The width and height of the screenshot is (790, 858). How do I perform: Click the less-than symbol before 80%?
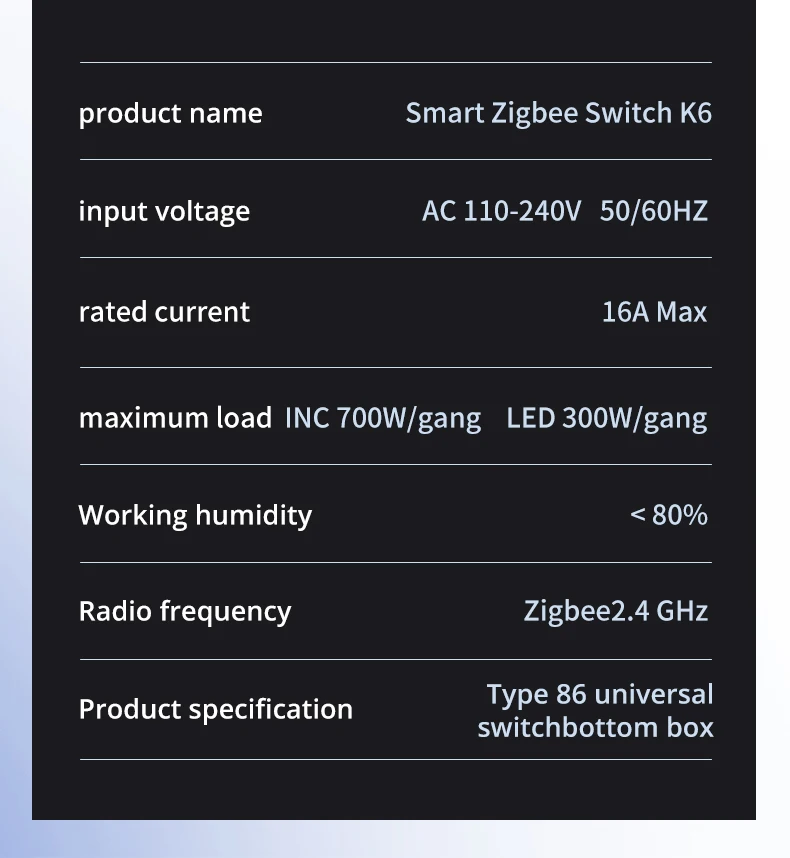638,514
